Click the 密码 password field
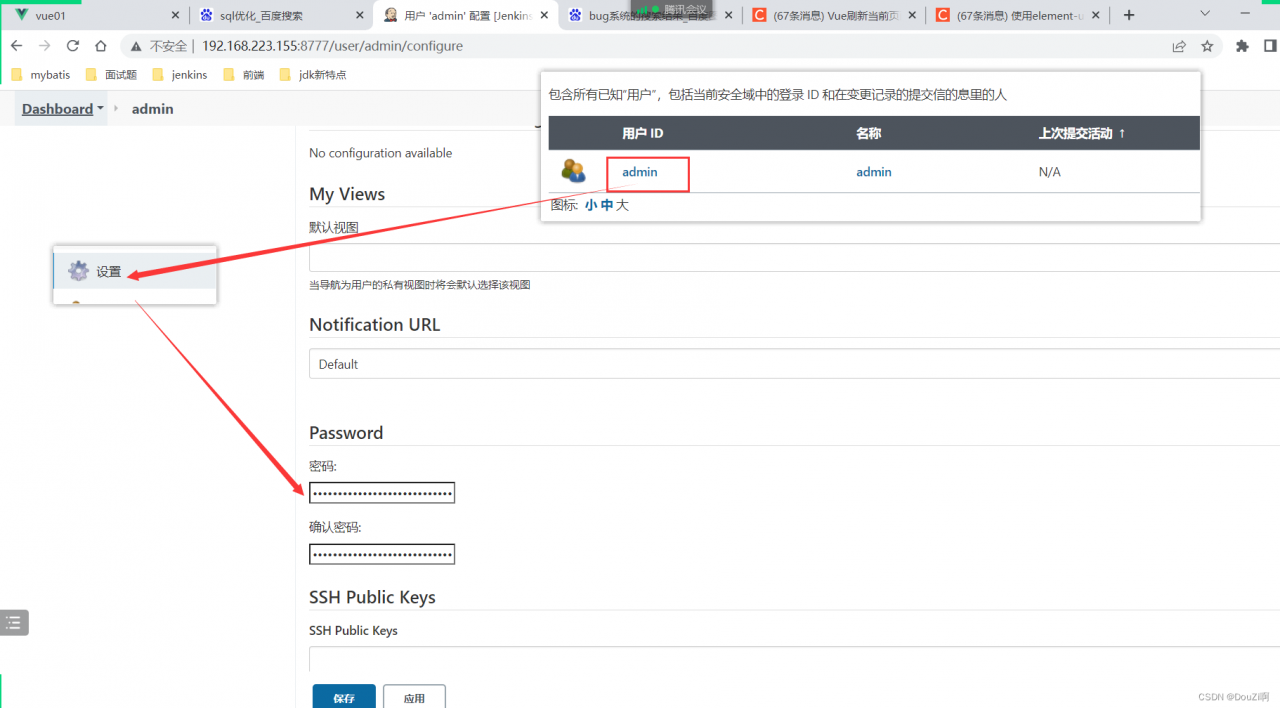The image size is (1280, 708). (382, 493)
